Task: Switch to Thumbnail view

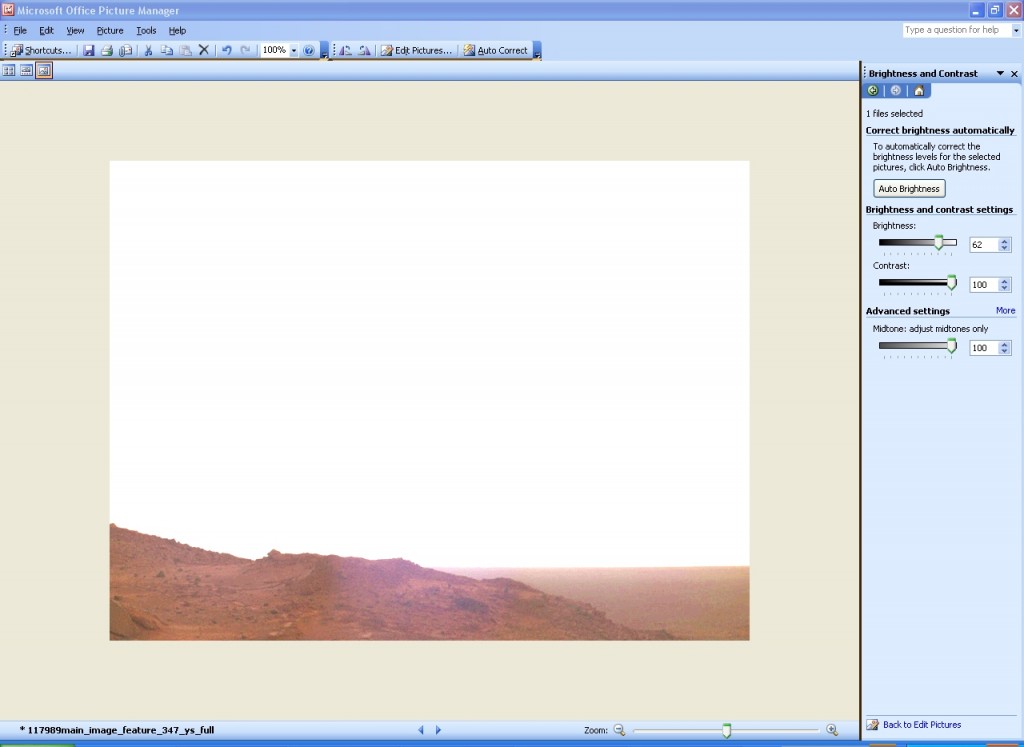Action: (10, 70)
